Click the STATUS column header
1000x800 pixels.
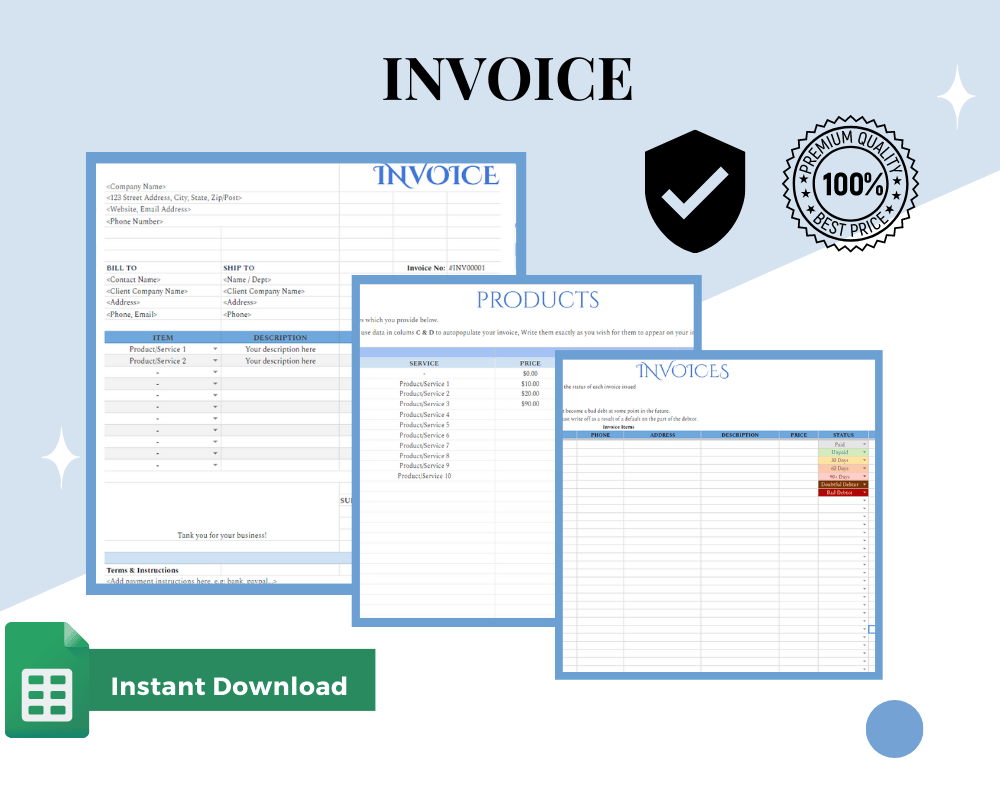843,435
